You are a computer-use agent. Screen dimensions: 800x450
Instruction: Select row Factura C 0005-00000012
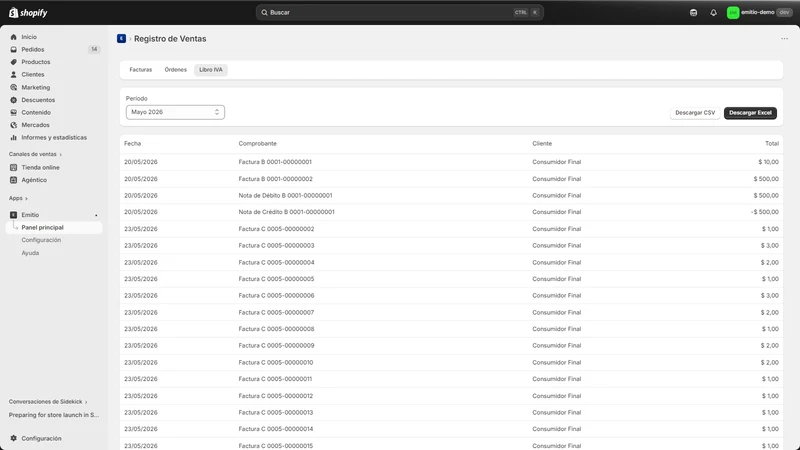pos(451,396)
